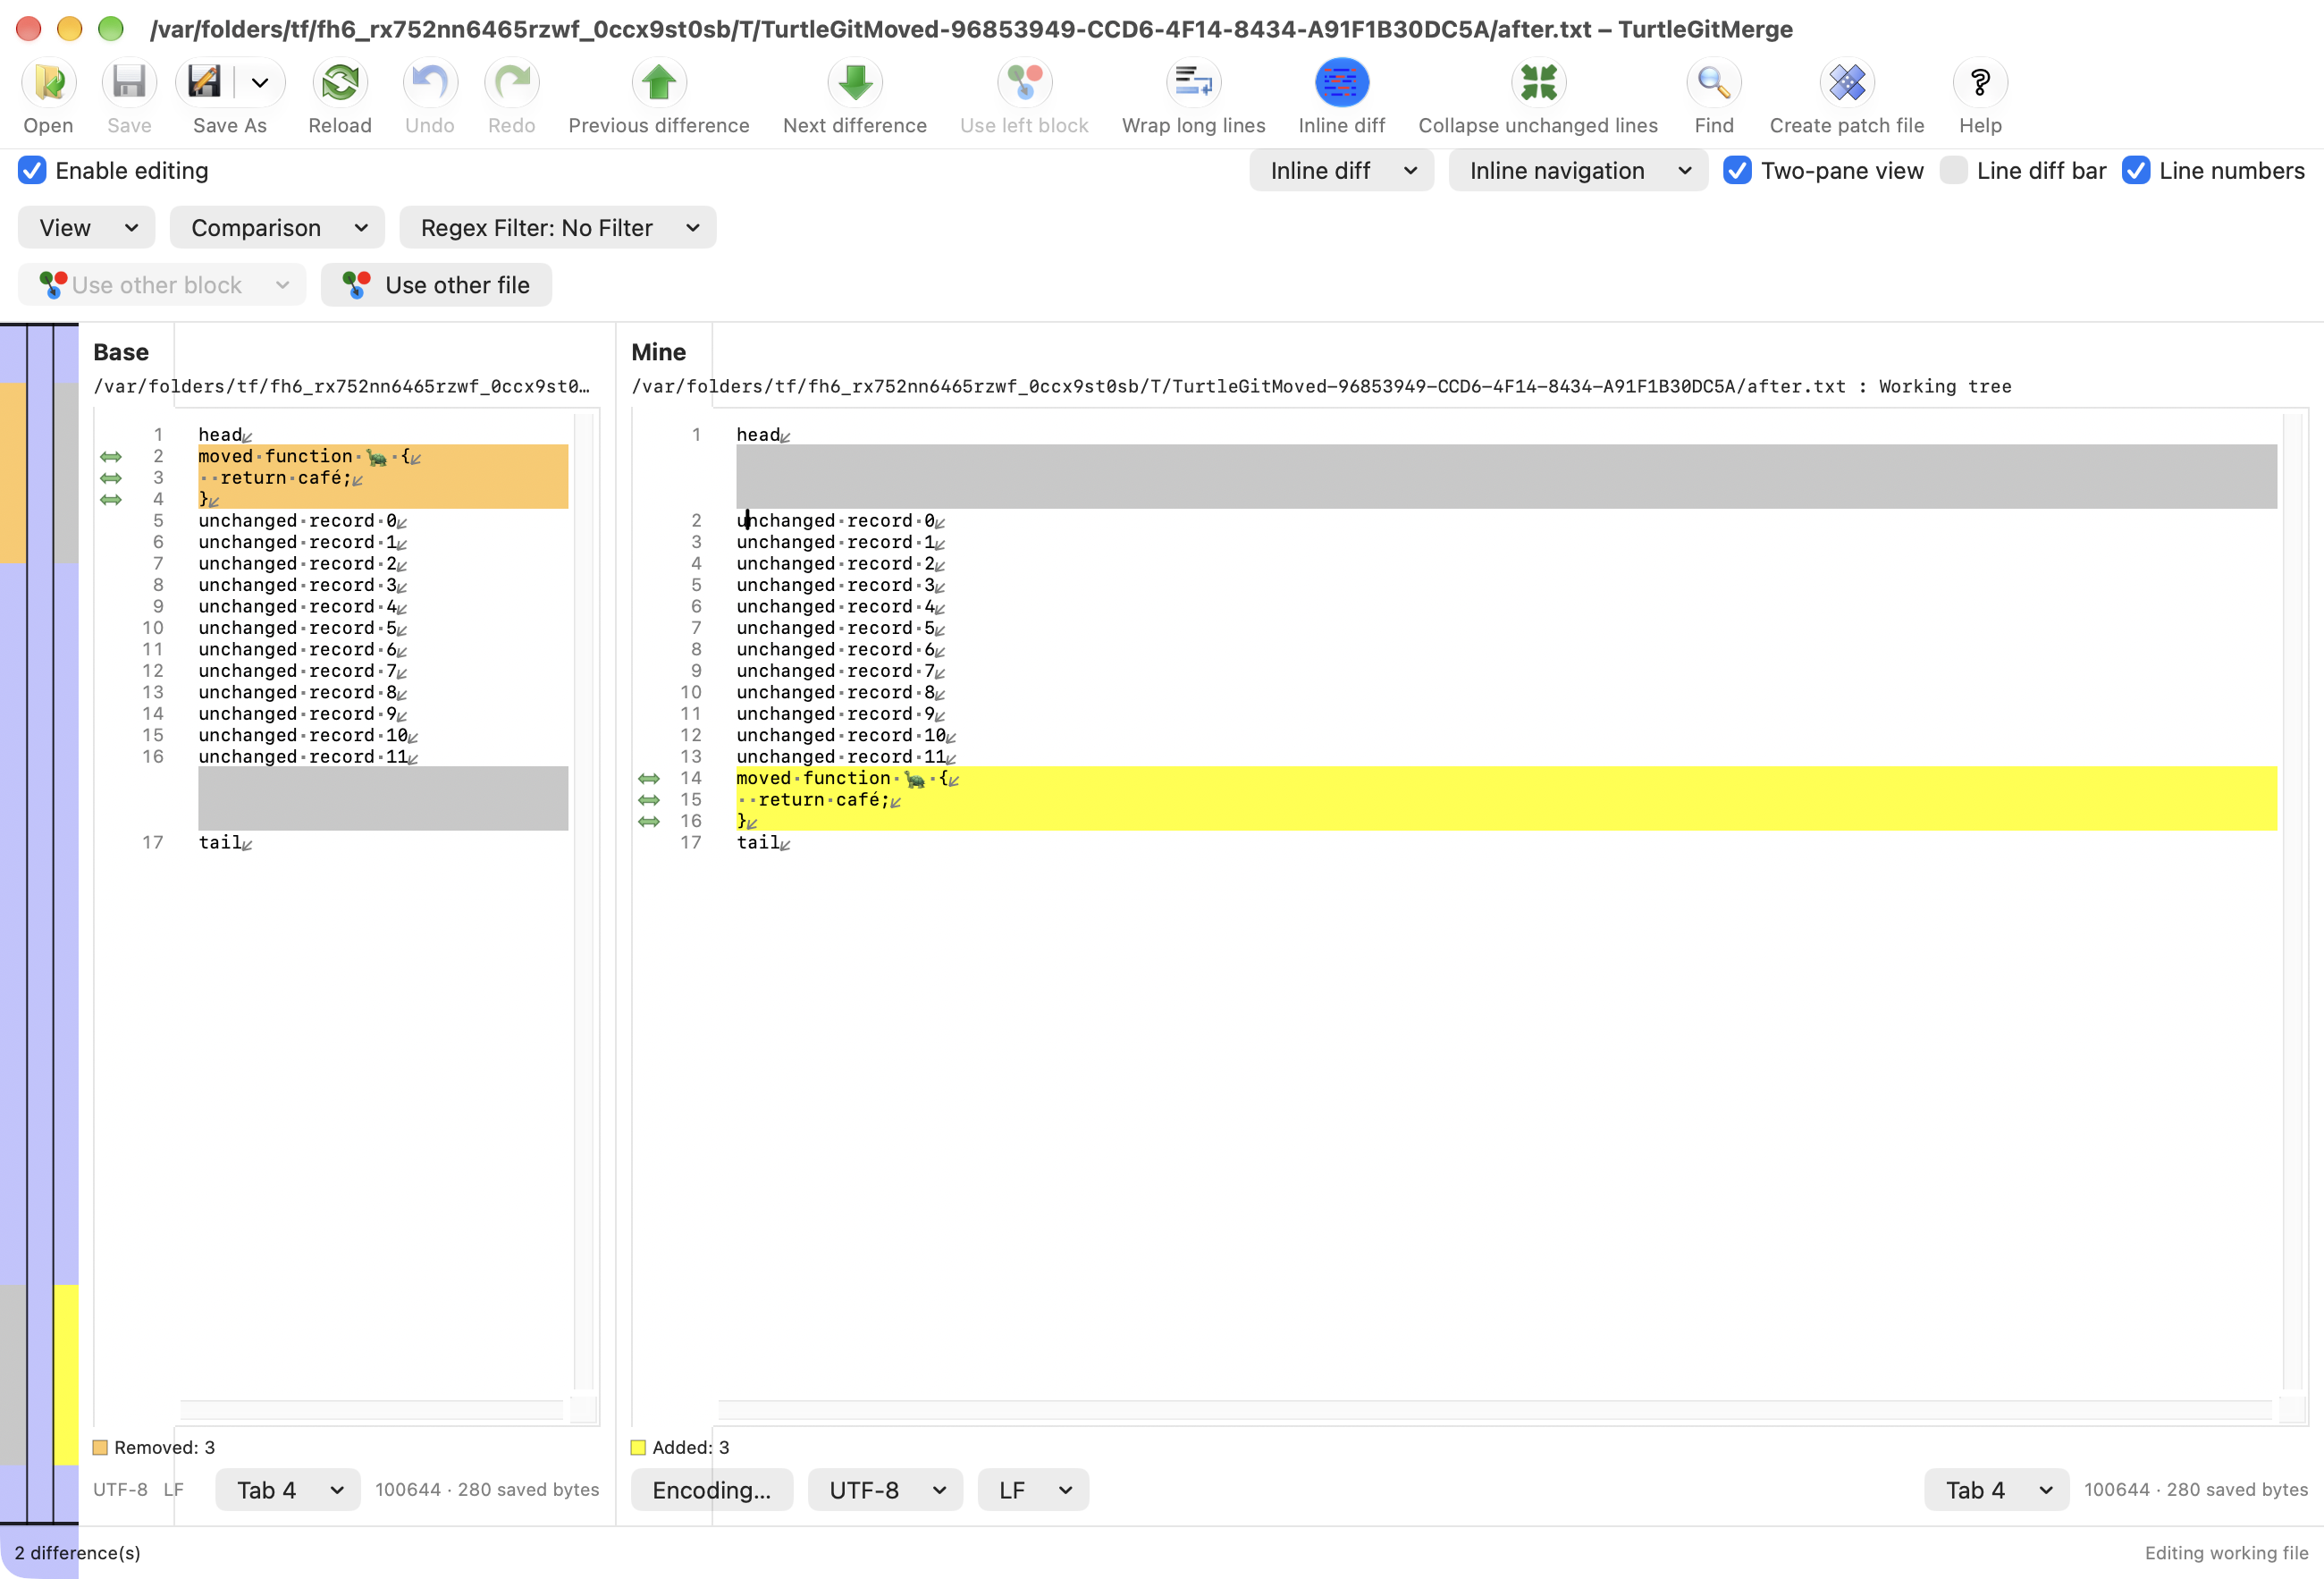The height and width of the screenshot is (1579, 2324).
Task: Click the orange Removed legend swatch
Action: tap(100, 1448)
